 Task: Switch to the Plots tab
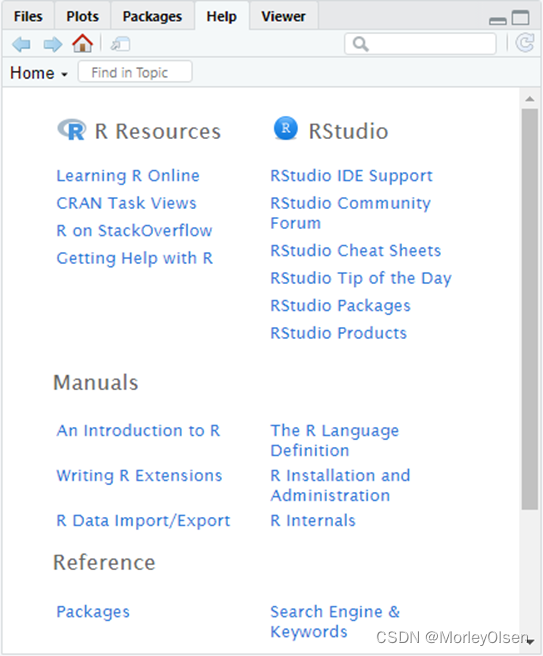pos(82,16)
